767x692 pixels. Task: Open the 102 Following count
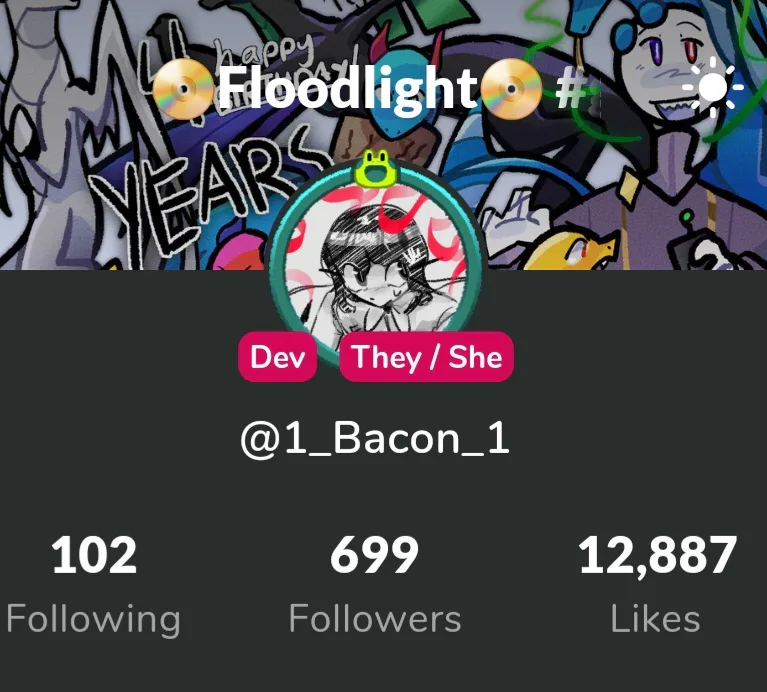(x=94, y=555)
